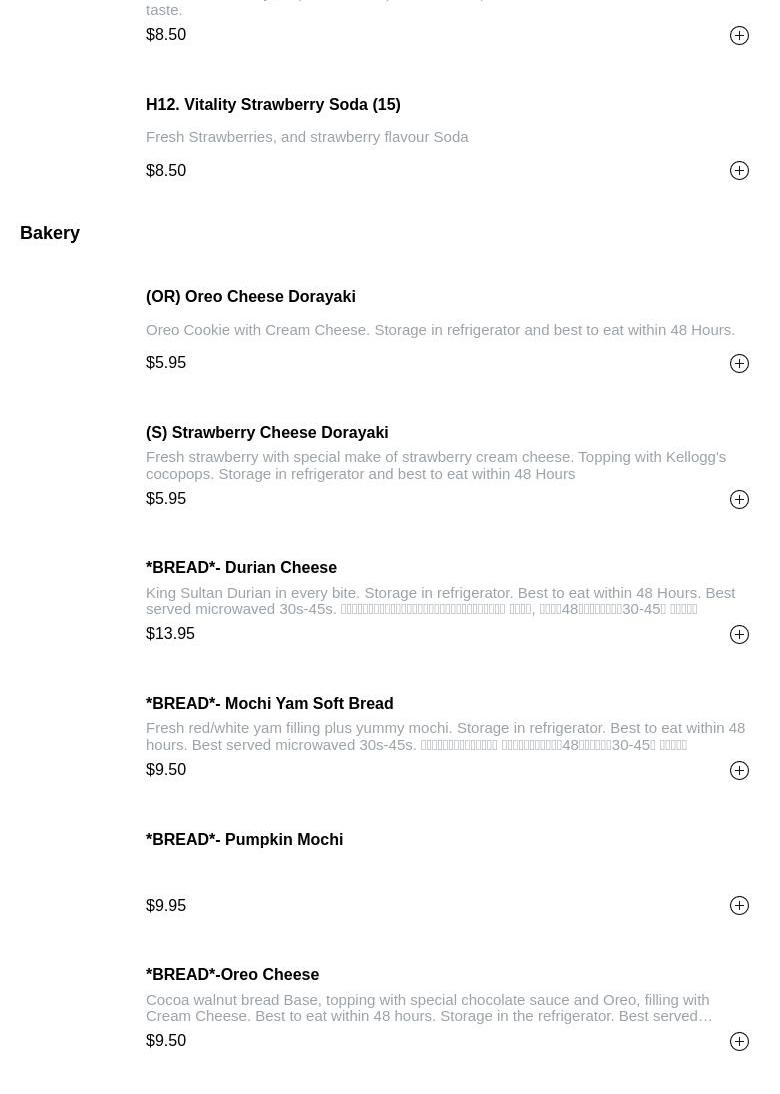Open the *BREAD*-Oreo Cheese item title

[232, 974]
